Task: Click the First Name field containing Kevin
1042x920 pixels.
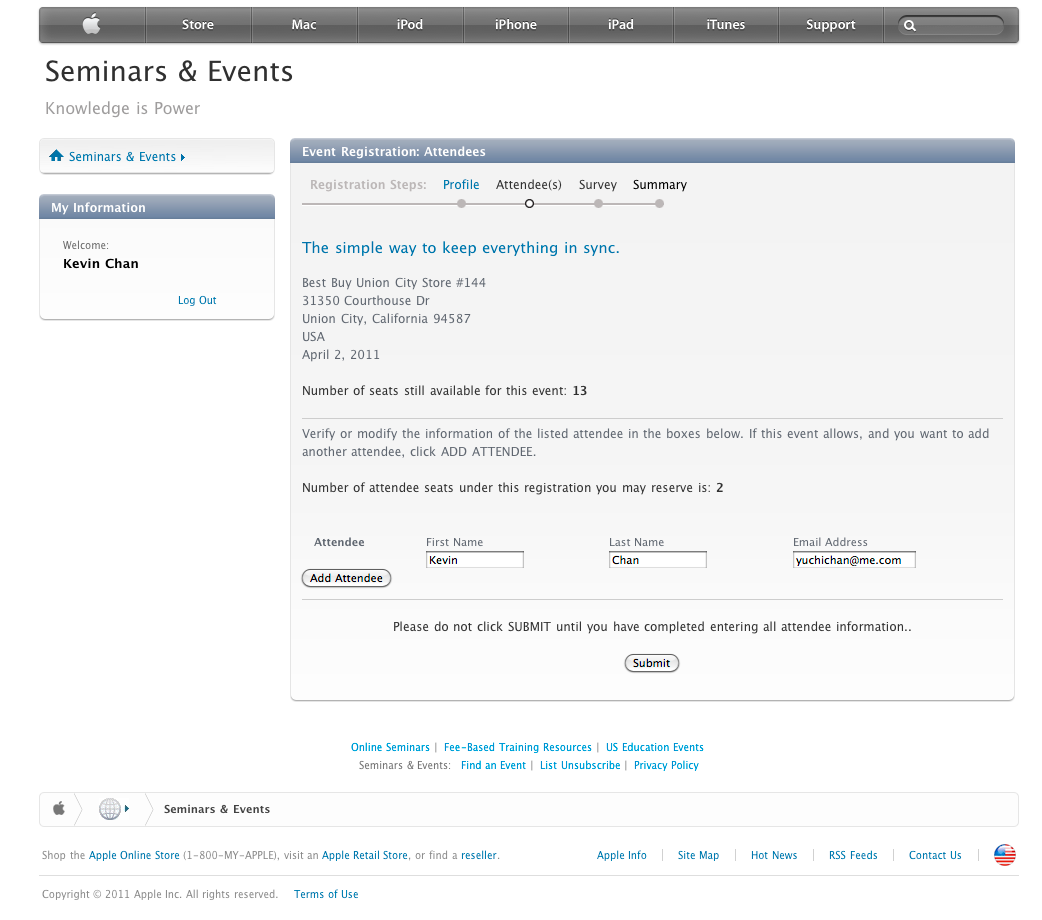Action: tap(474, 560)
